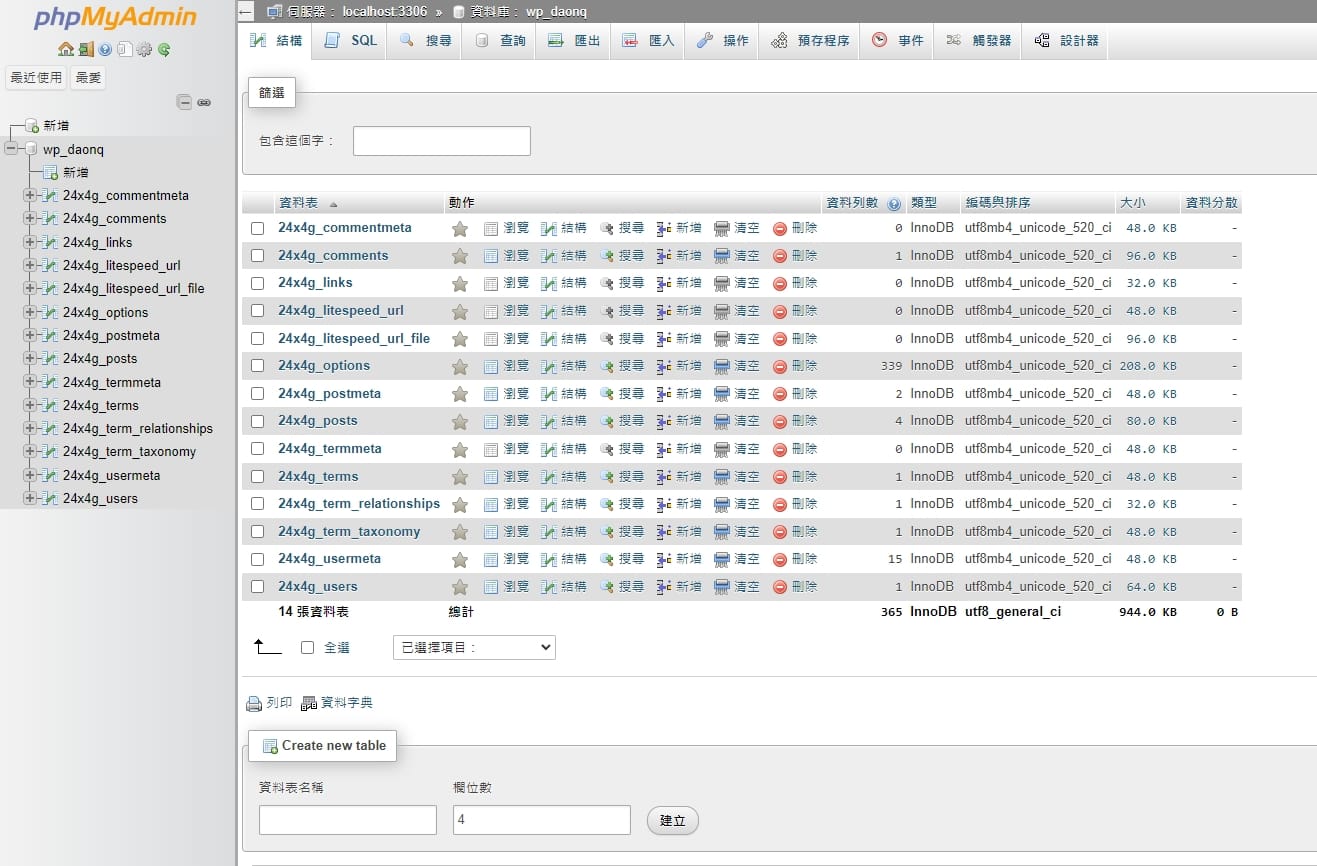Viewport: 1317px width, 866px height.
Task: Check the checkbox beside 24x4g_users
Action: coord(257,587)
